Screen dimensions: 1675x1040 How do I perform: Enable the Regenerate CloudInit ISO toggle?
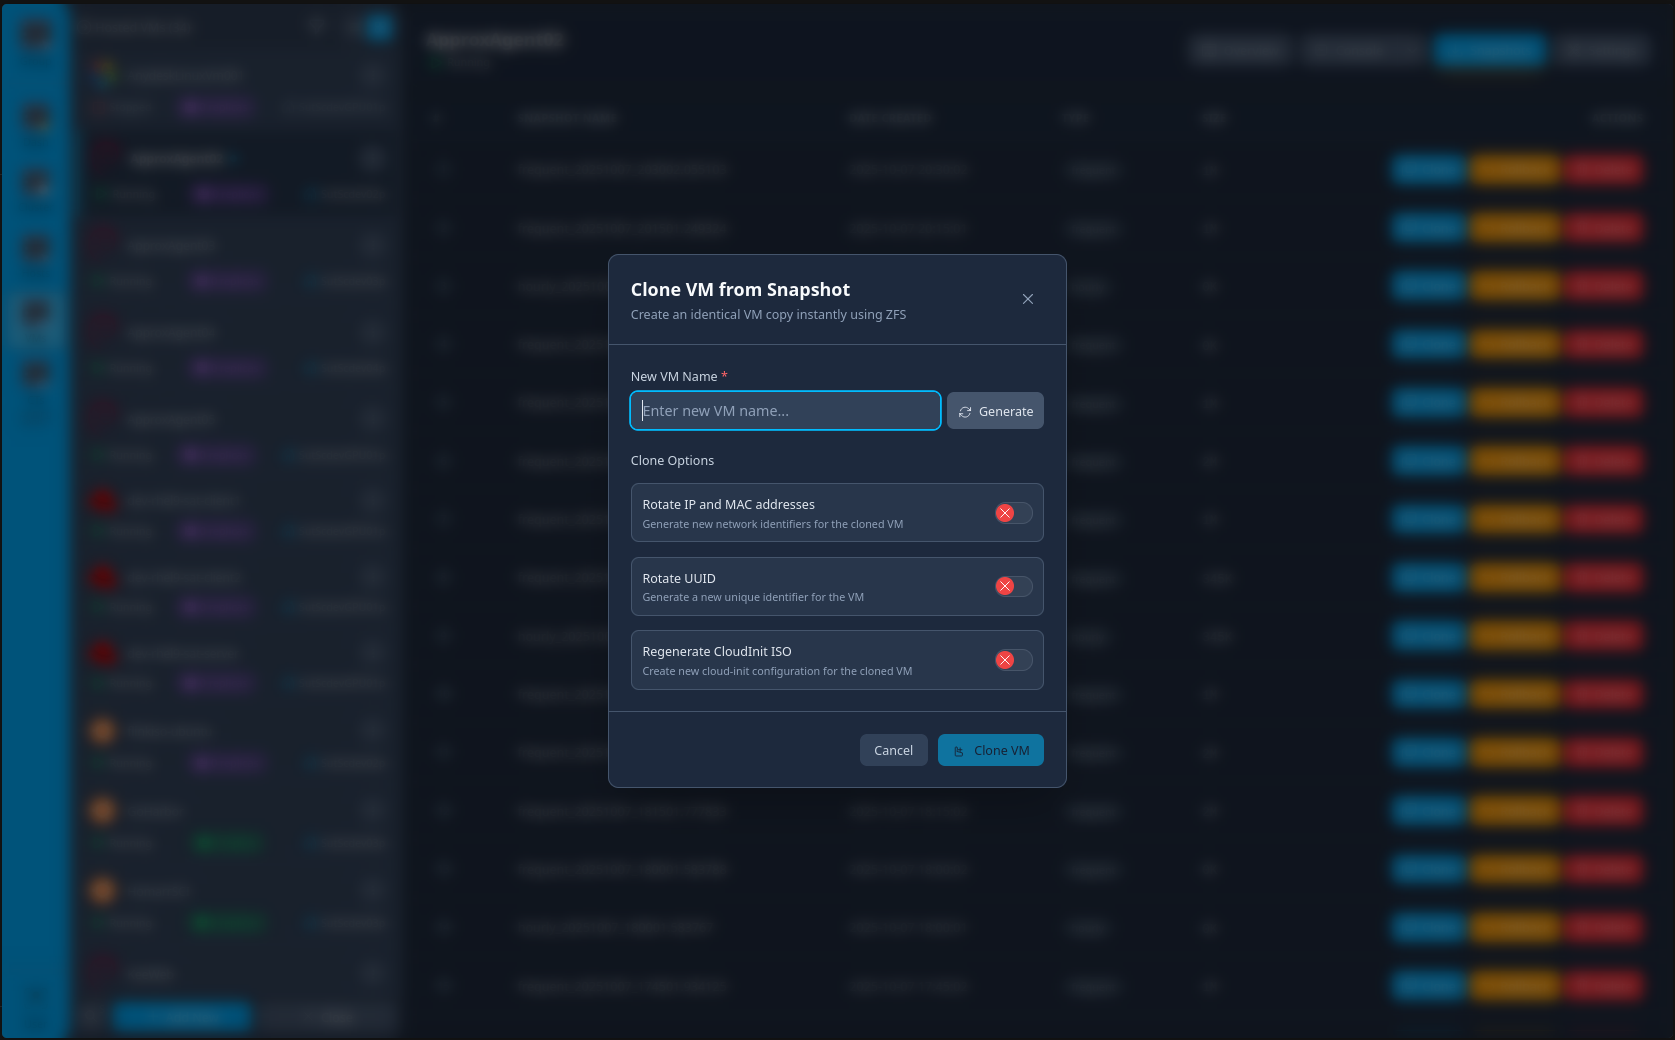pos(1013,660)
